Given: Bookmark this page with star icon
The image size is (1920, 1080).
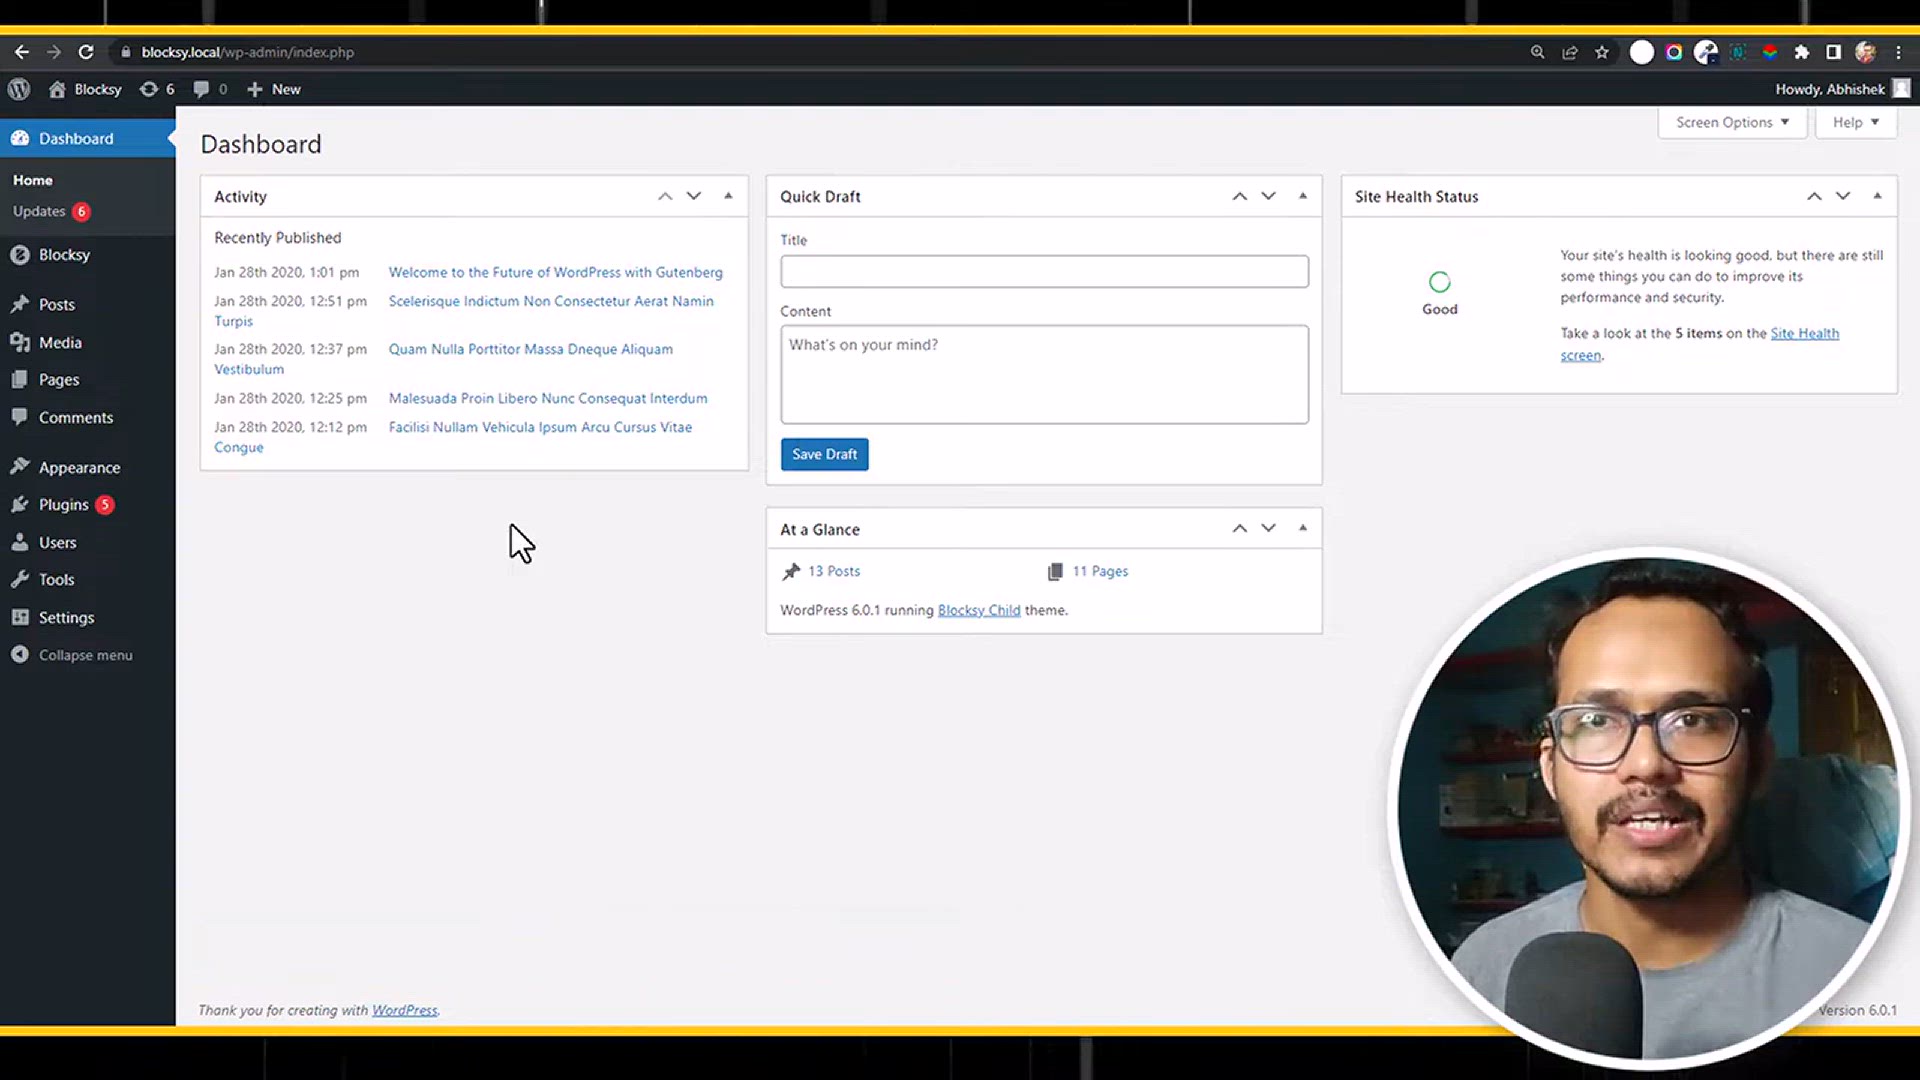Looking at the screenshot, I should point(1602,52).
